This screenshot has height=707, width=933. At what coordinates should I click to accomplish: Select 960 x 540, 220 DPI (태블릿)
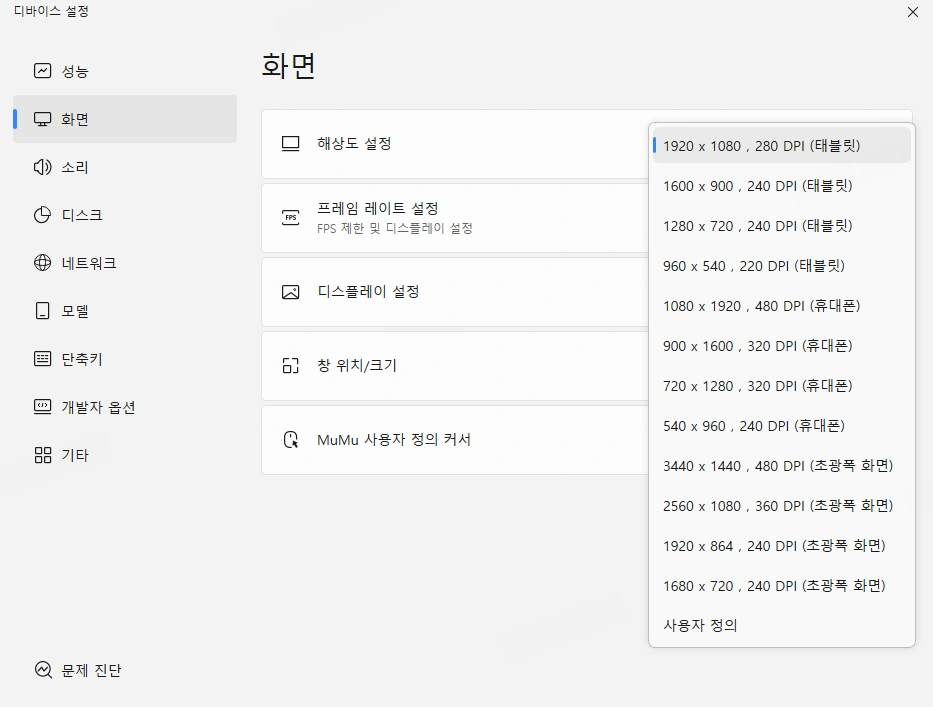tap(782, 265)
